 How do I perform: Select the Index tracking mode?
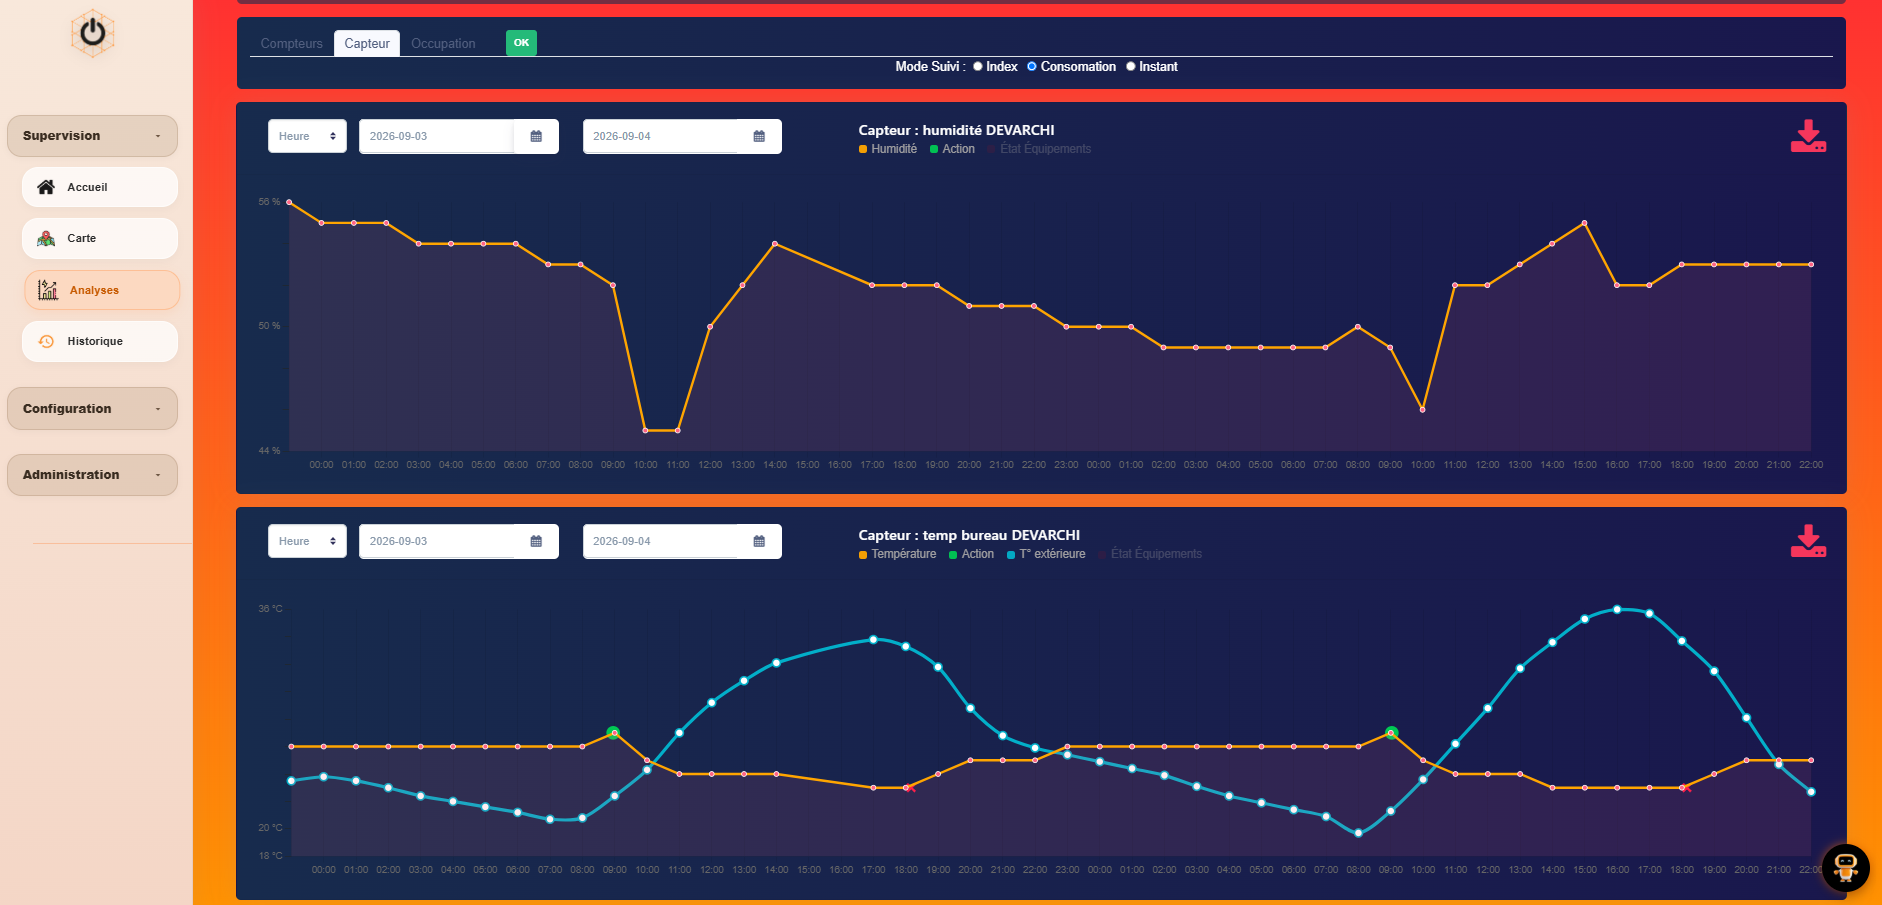click(978, 67)
